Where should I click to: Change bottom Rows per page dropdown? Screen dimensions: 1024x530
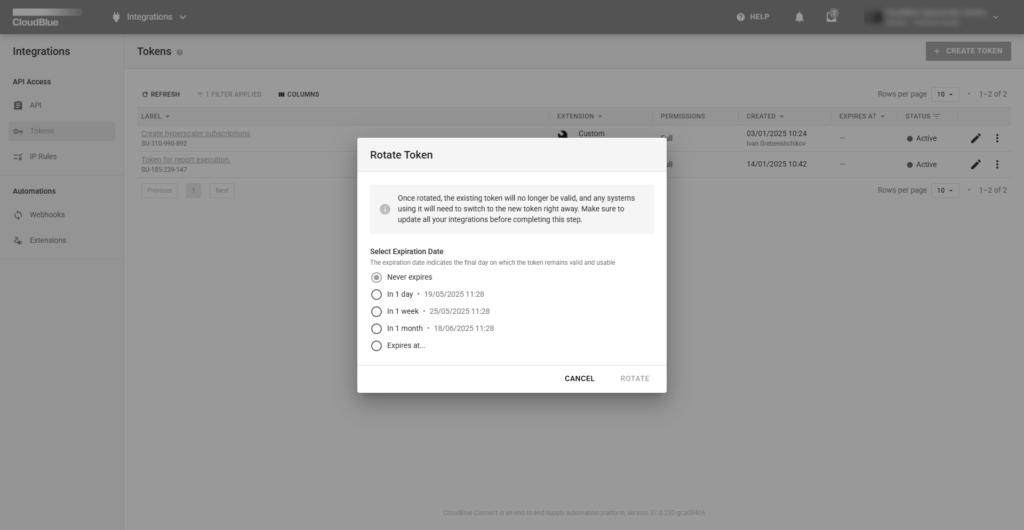click(945, 191)
